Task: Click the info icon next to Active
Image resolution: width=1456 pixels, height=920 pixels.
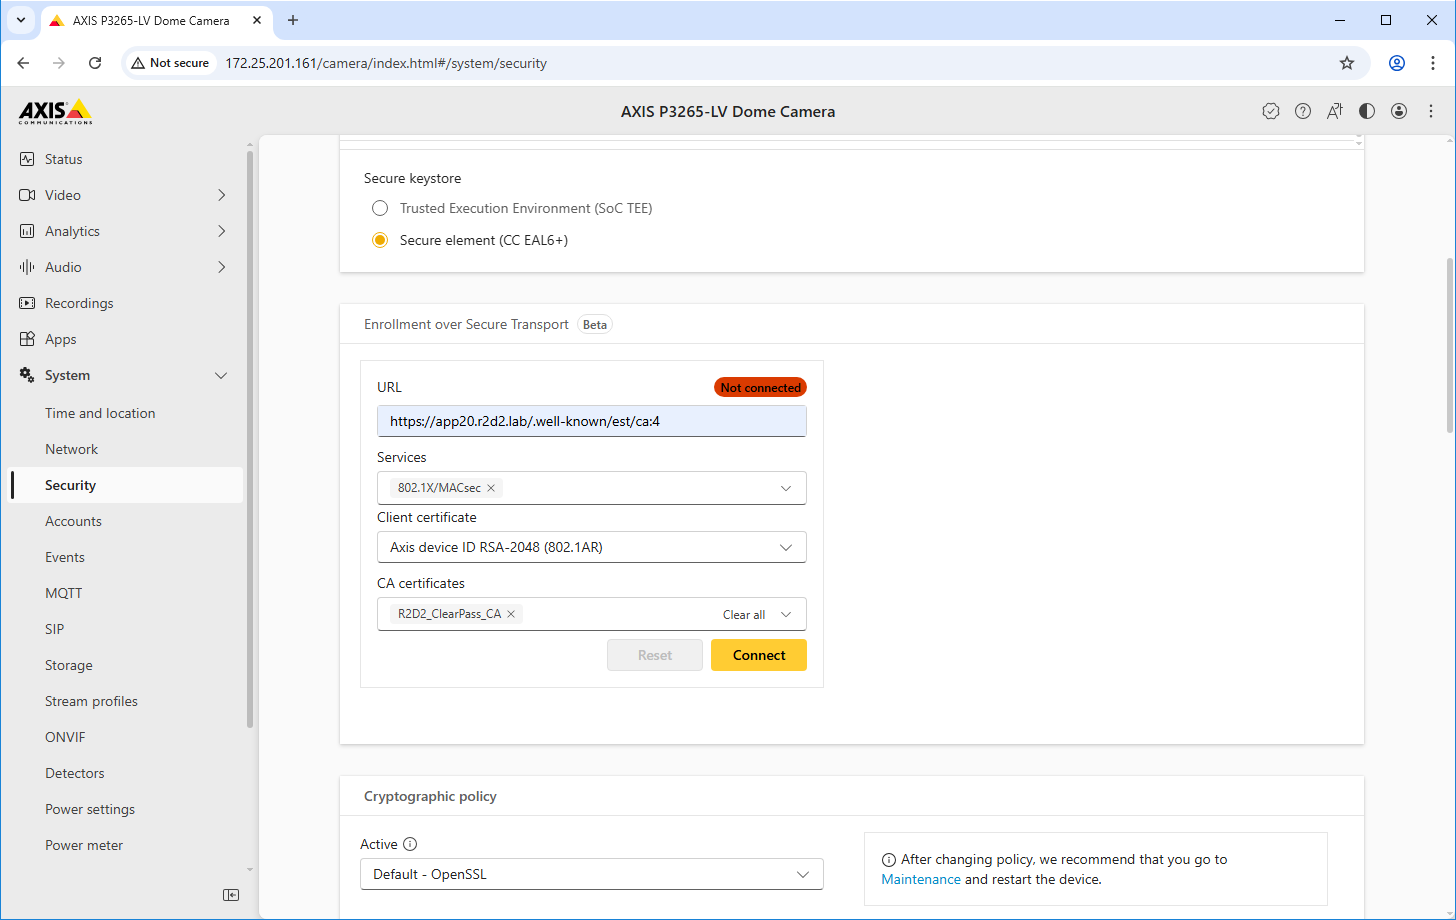Action: click(x=410, y=844)
